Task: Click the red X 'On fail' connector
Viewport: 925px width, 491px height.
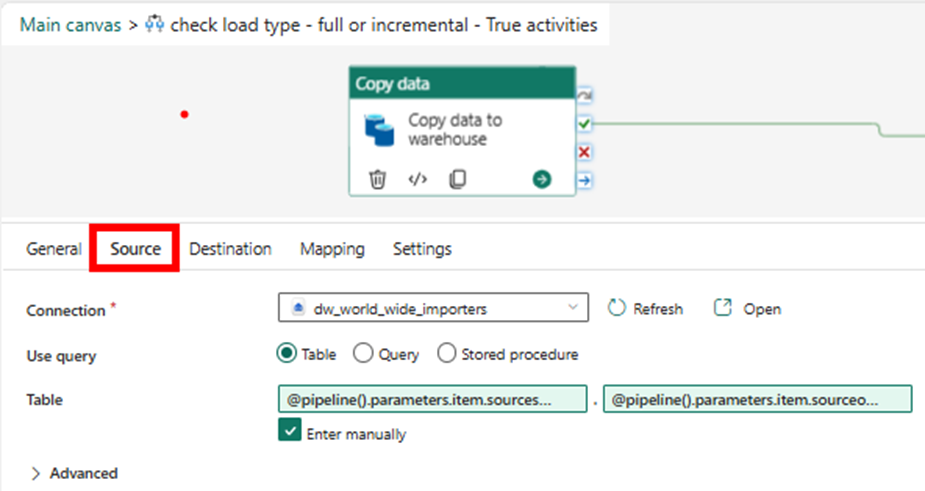Action: [585, 152]
